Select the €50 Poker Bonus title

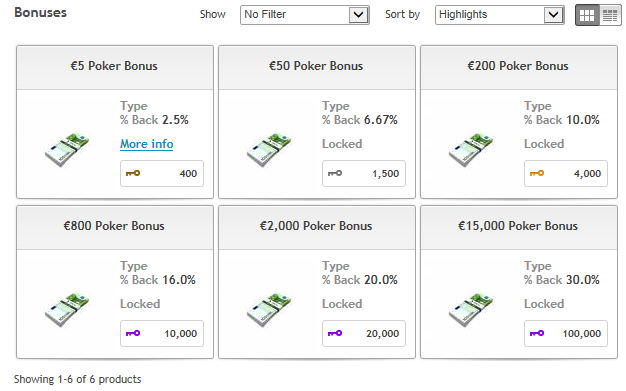click(316, 66)
